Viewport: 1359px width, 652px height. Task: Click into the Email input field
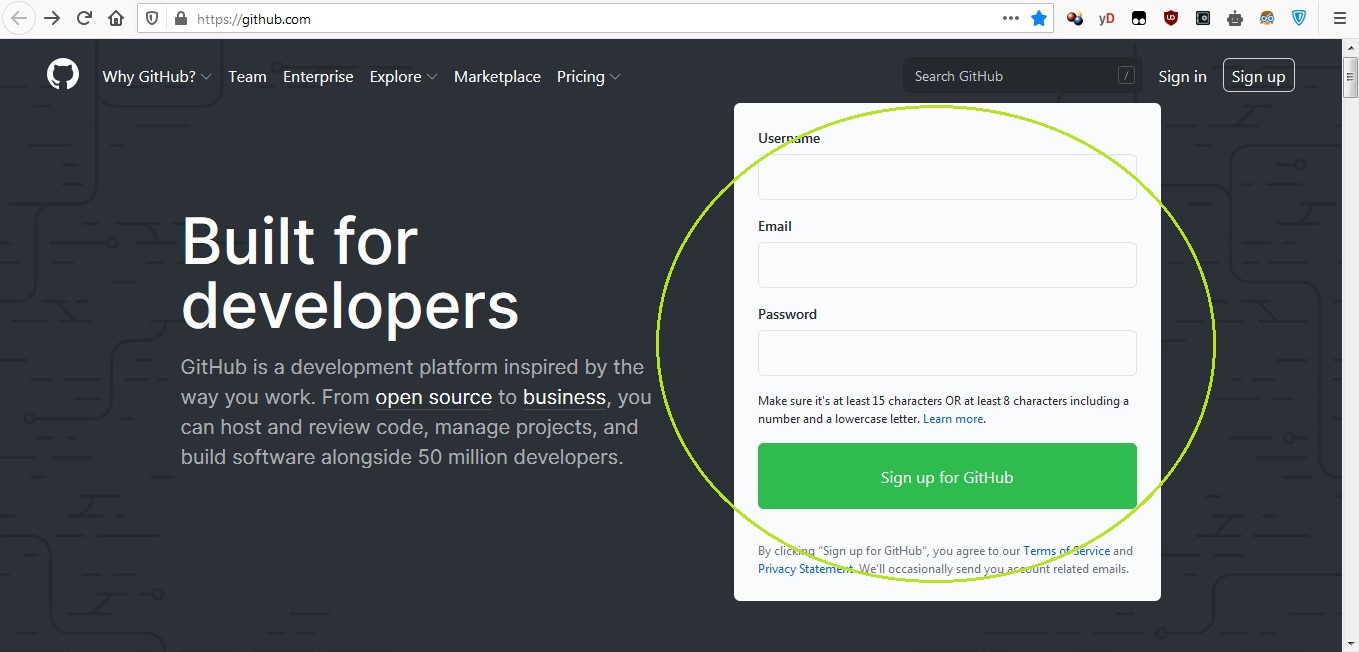click(x=947, y=265)
